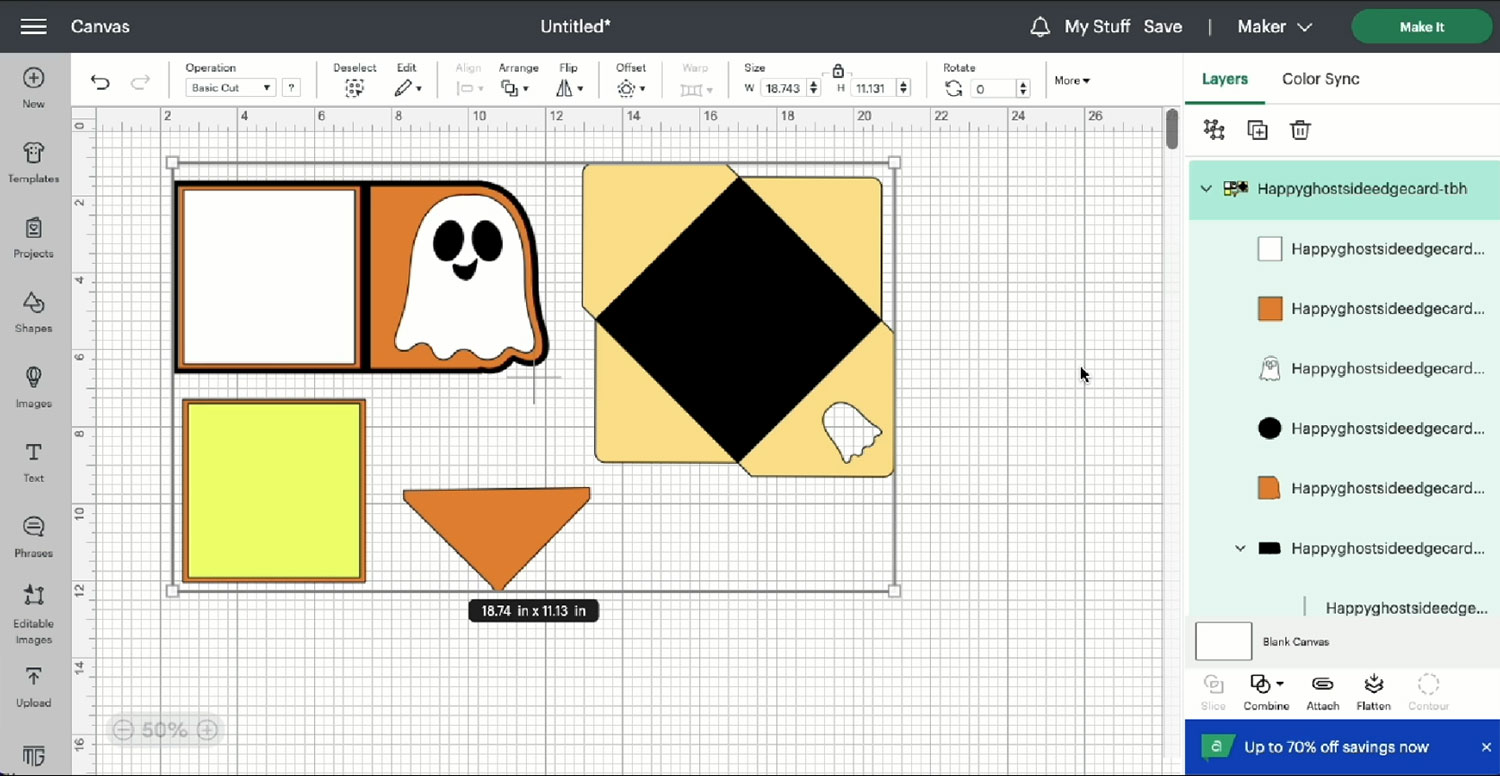The height and width of the screenshot is (776, 1500).
Task: Open the Operation dropdown
Action: [228, 88]
